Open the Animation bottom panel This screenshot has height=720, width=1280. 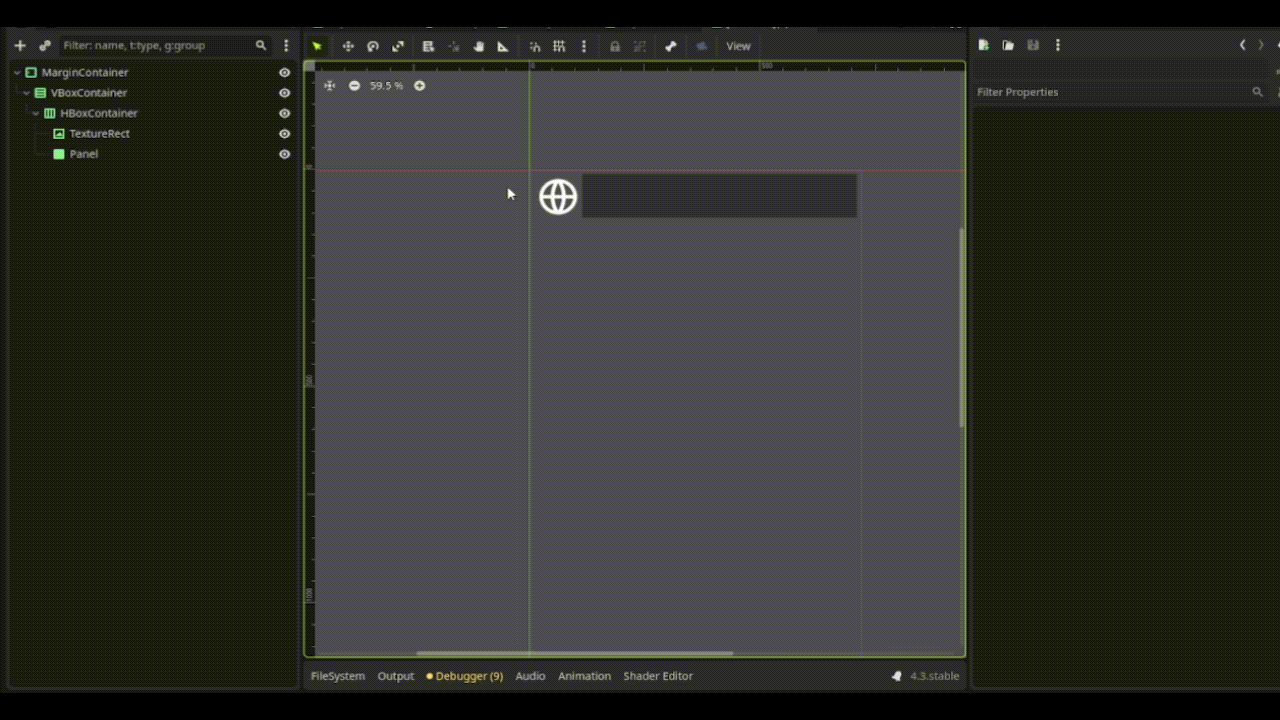[584, 676]
